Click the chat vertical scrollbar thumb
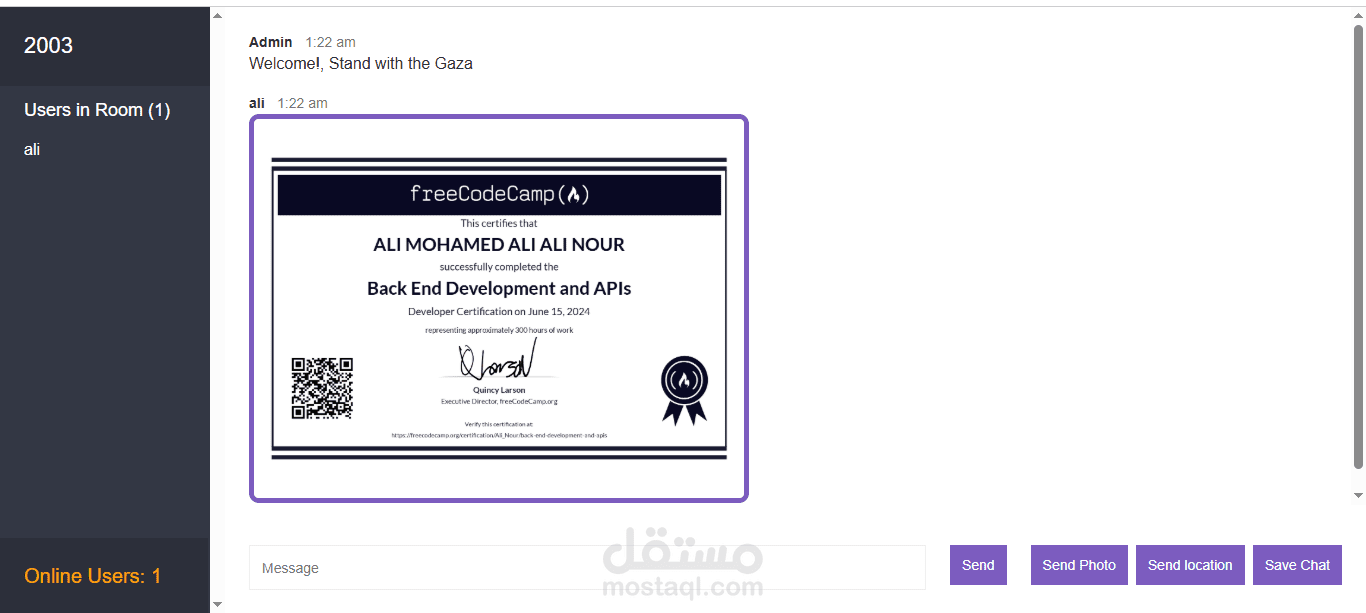This screenshot has width=1366, height=613. tap(1358, 247)
